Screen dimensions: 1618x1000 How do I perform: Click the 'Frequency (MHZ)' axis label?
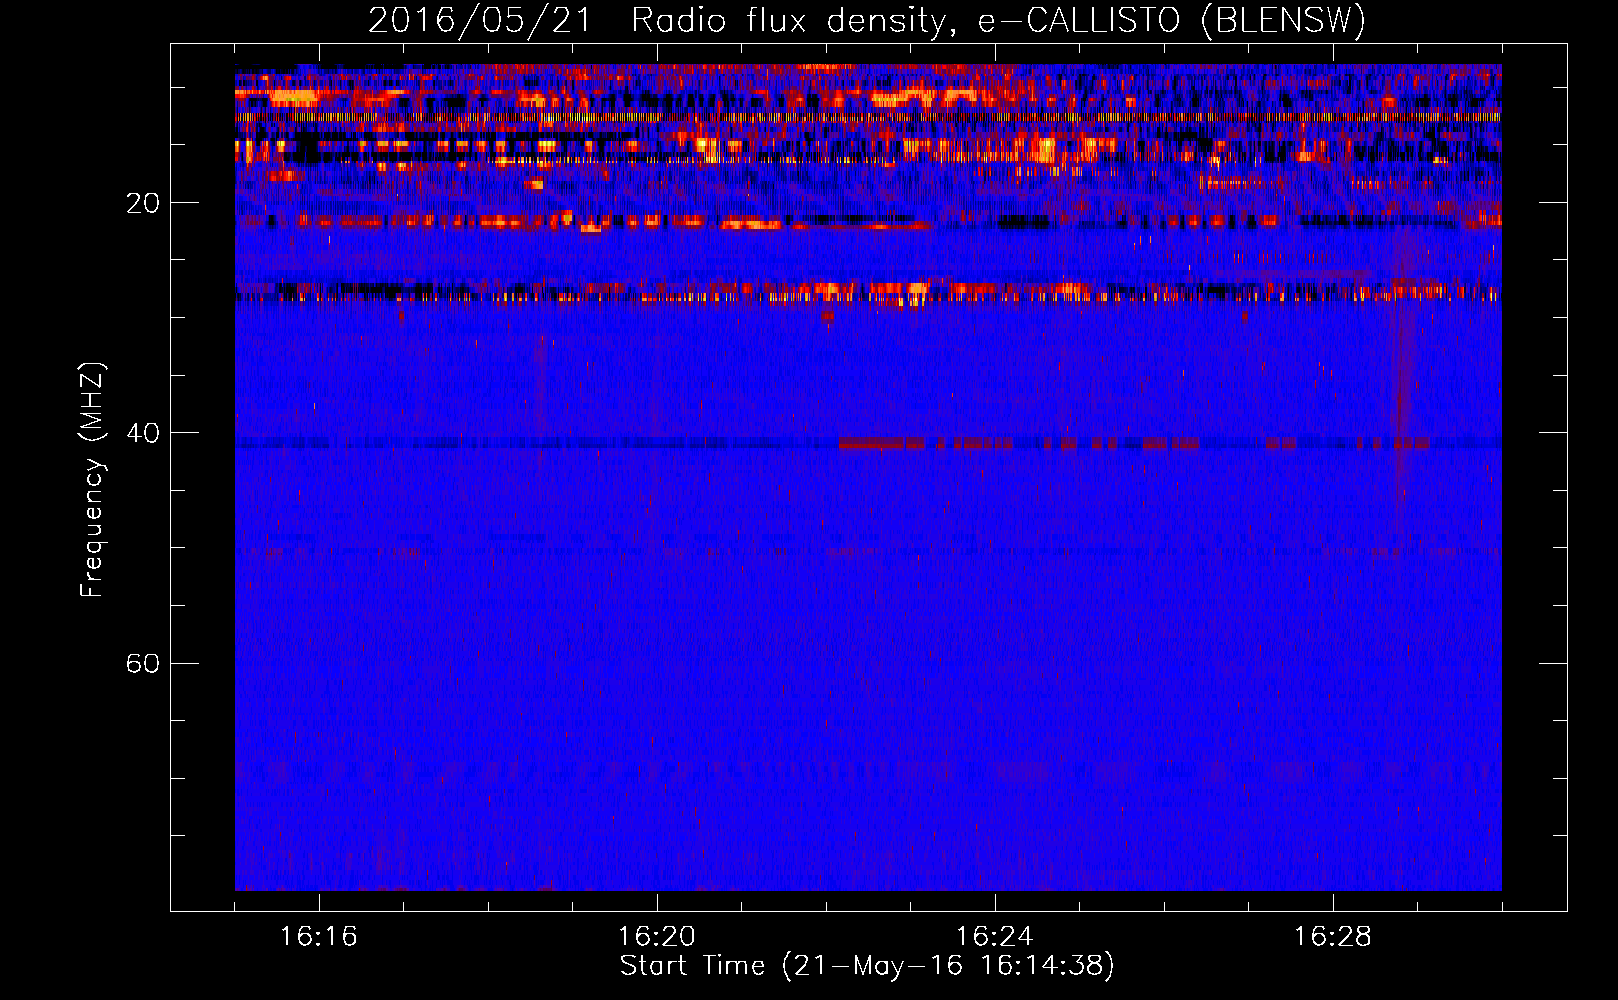click(92, 480)
